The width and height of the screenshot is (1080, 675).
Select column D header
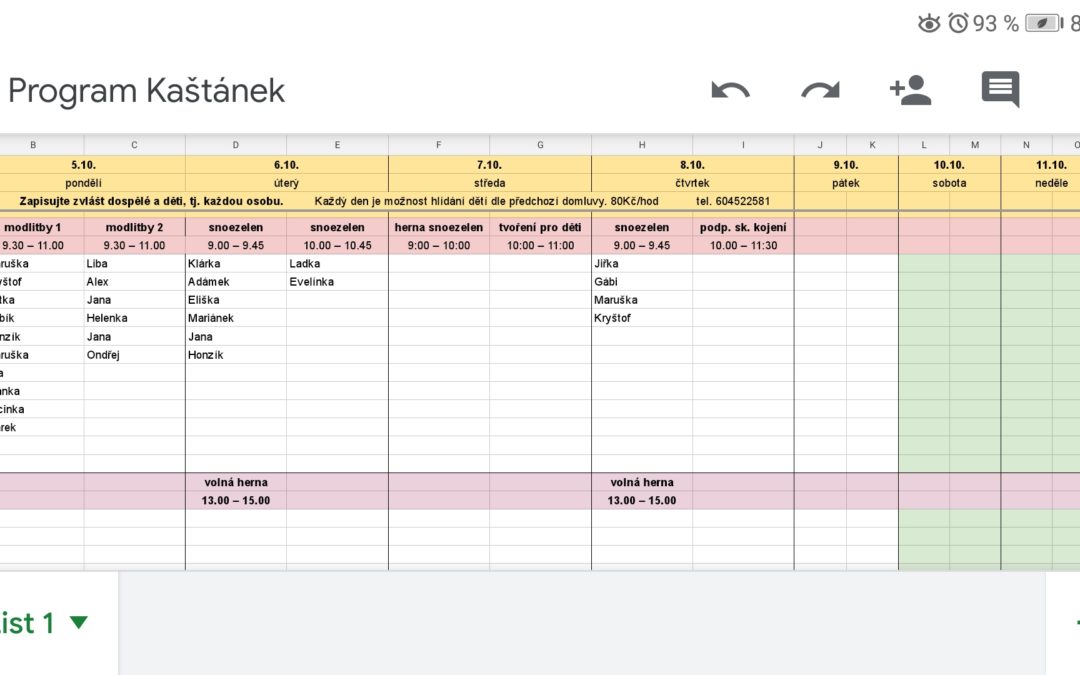pos(236,145)
